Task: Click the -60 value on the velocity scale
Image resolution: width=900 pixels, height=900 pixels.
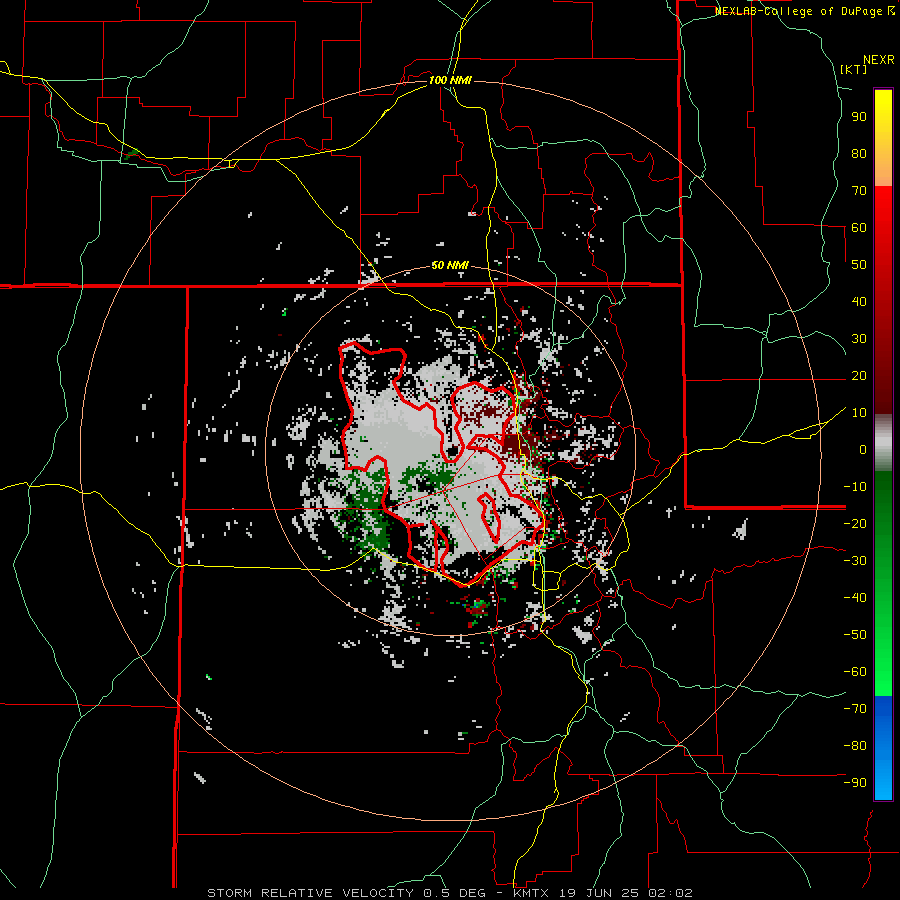Action: pyautogui.click(x=855, y=672)
